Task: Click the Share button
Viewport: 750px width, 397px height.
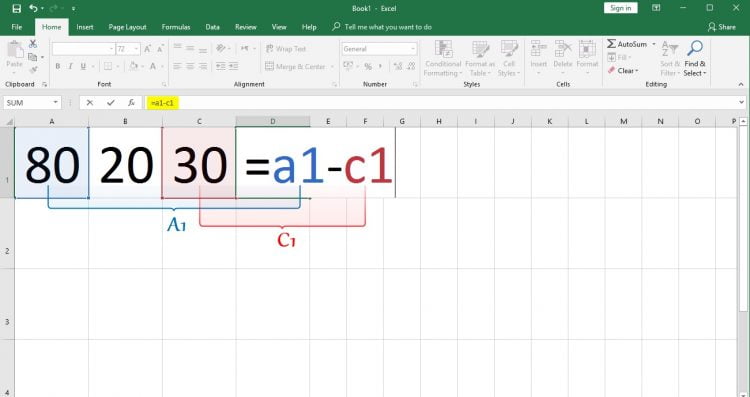Action: [x=722, y=27]
